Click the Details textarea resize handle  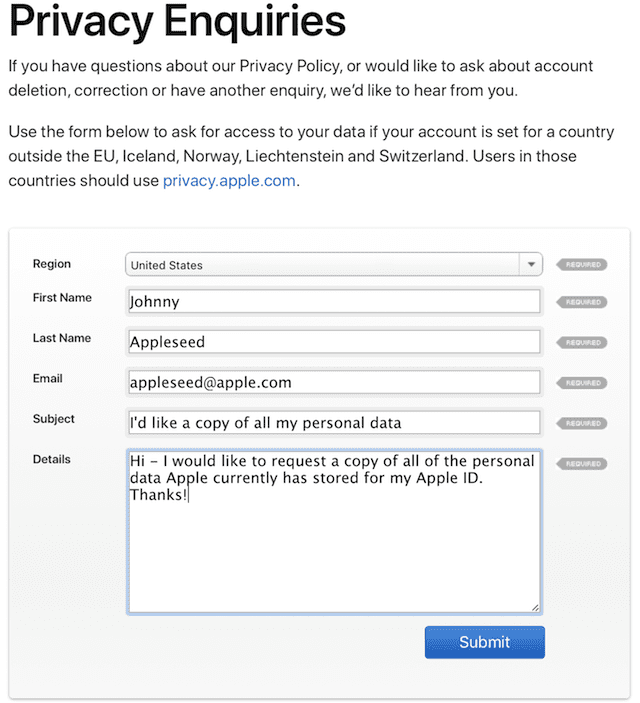535,607
